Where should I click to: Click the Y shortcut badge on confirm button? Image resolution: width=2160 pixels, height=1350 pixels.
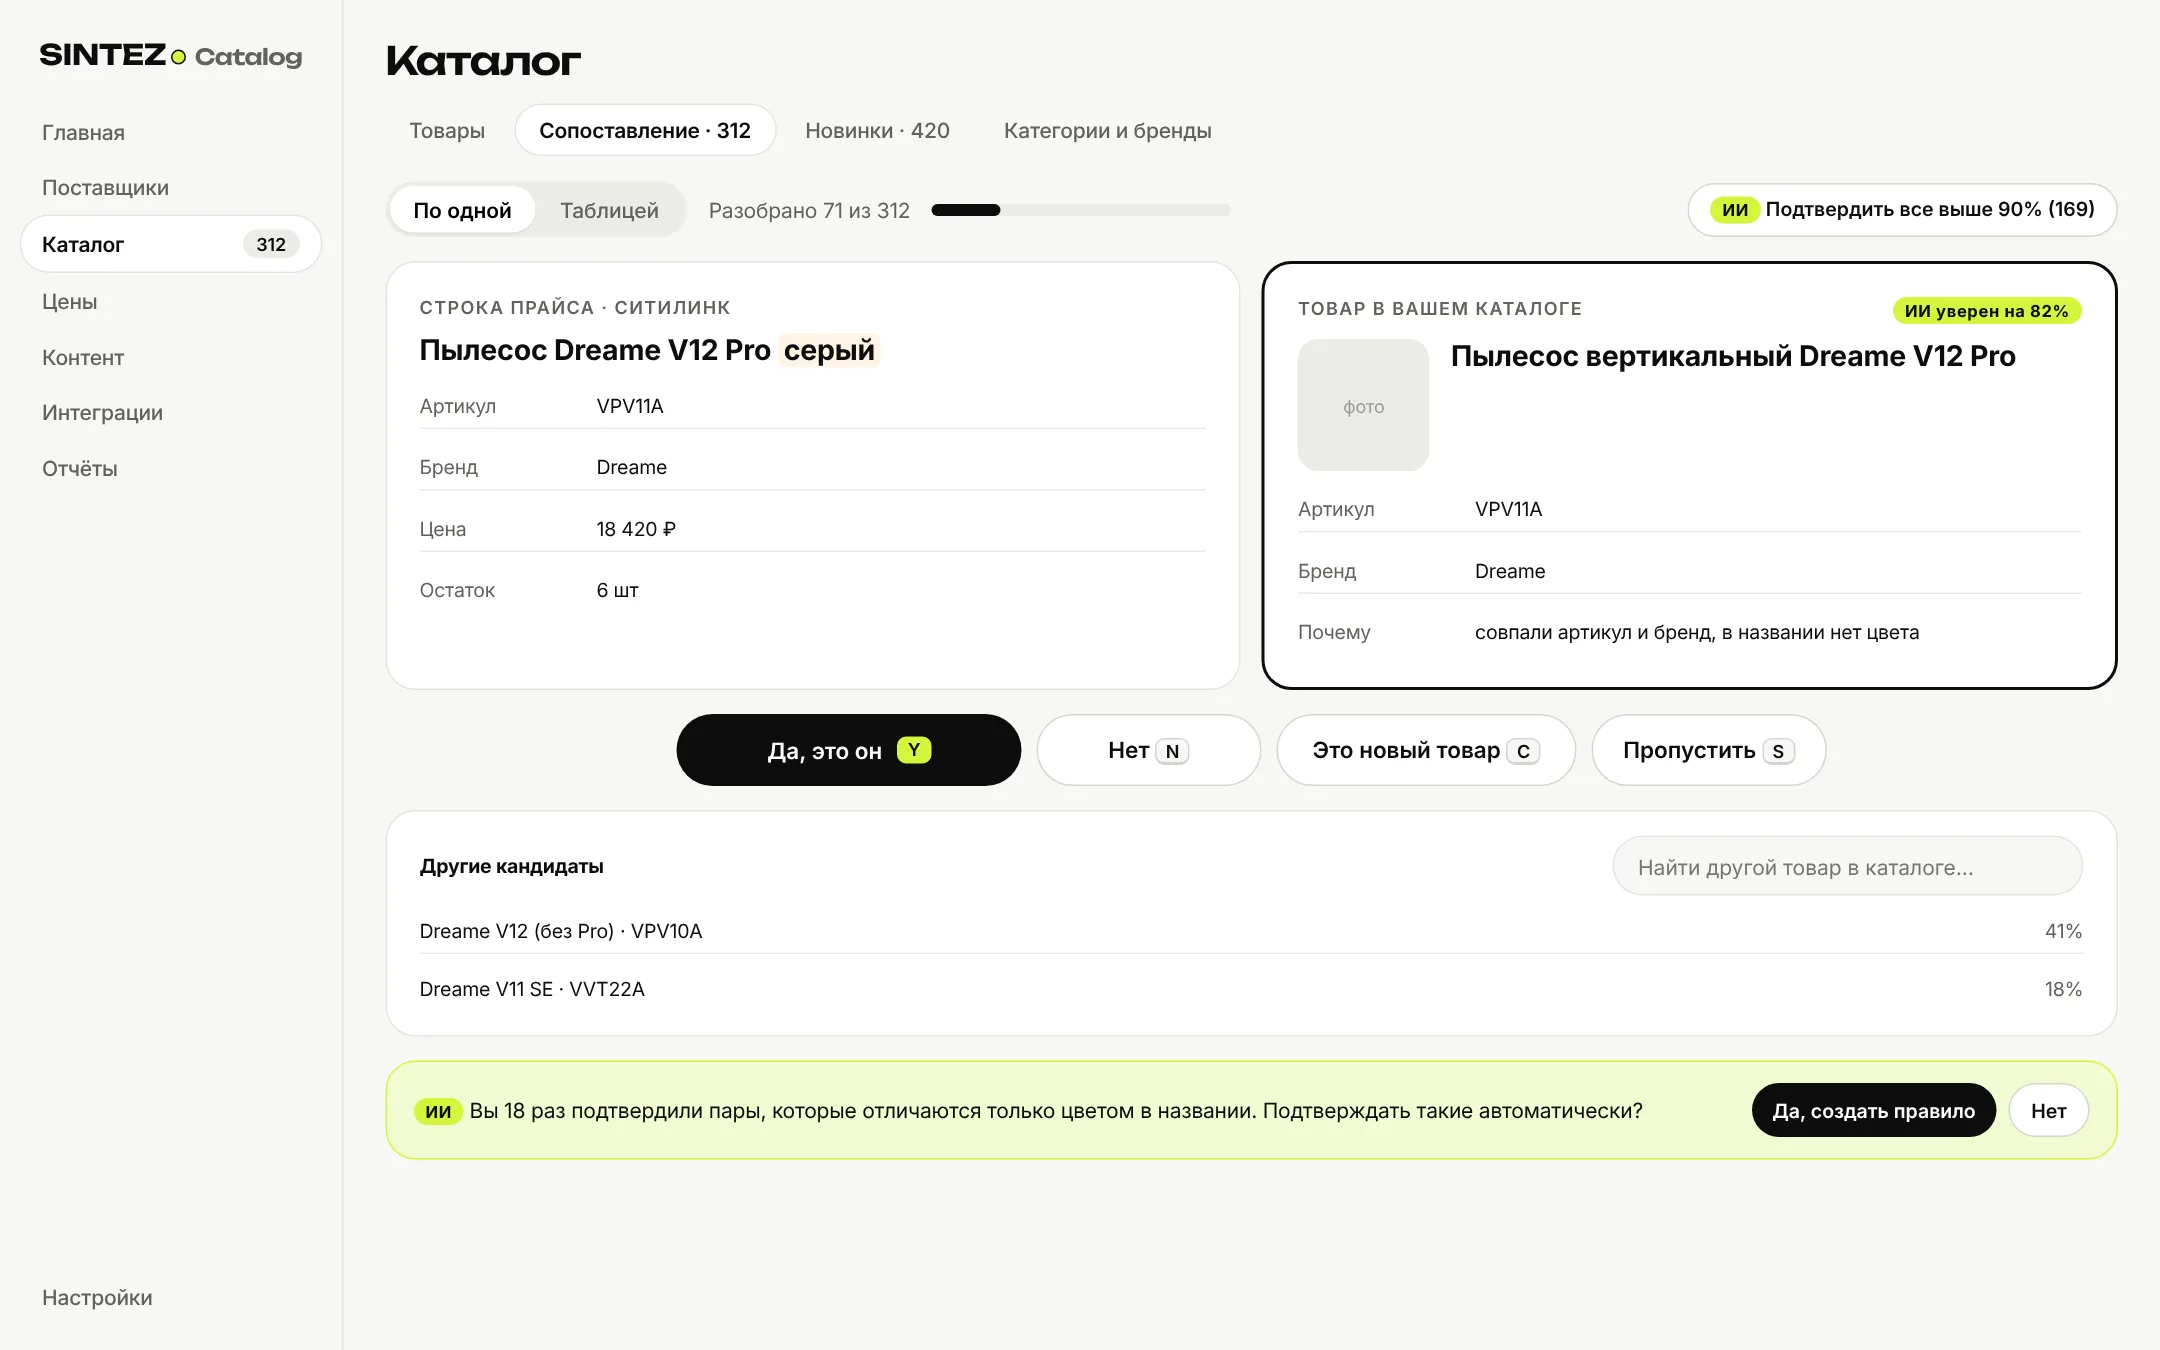(914, 750)
